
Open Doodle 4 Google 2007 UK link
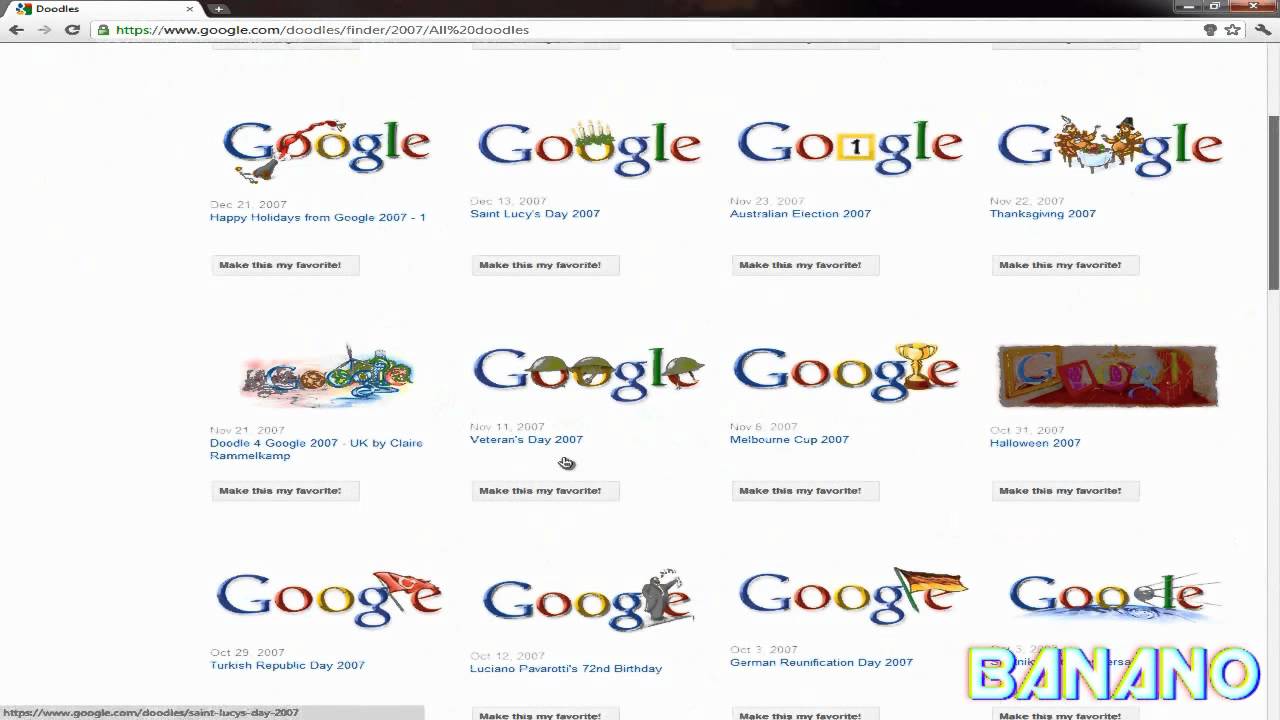pos(316,449)
